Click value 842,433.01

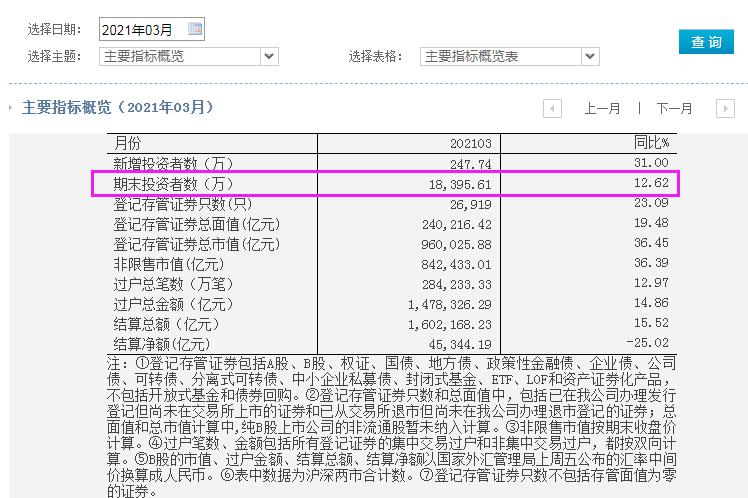457,265
